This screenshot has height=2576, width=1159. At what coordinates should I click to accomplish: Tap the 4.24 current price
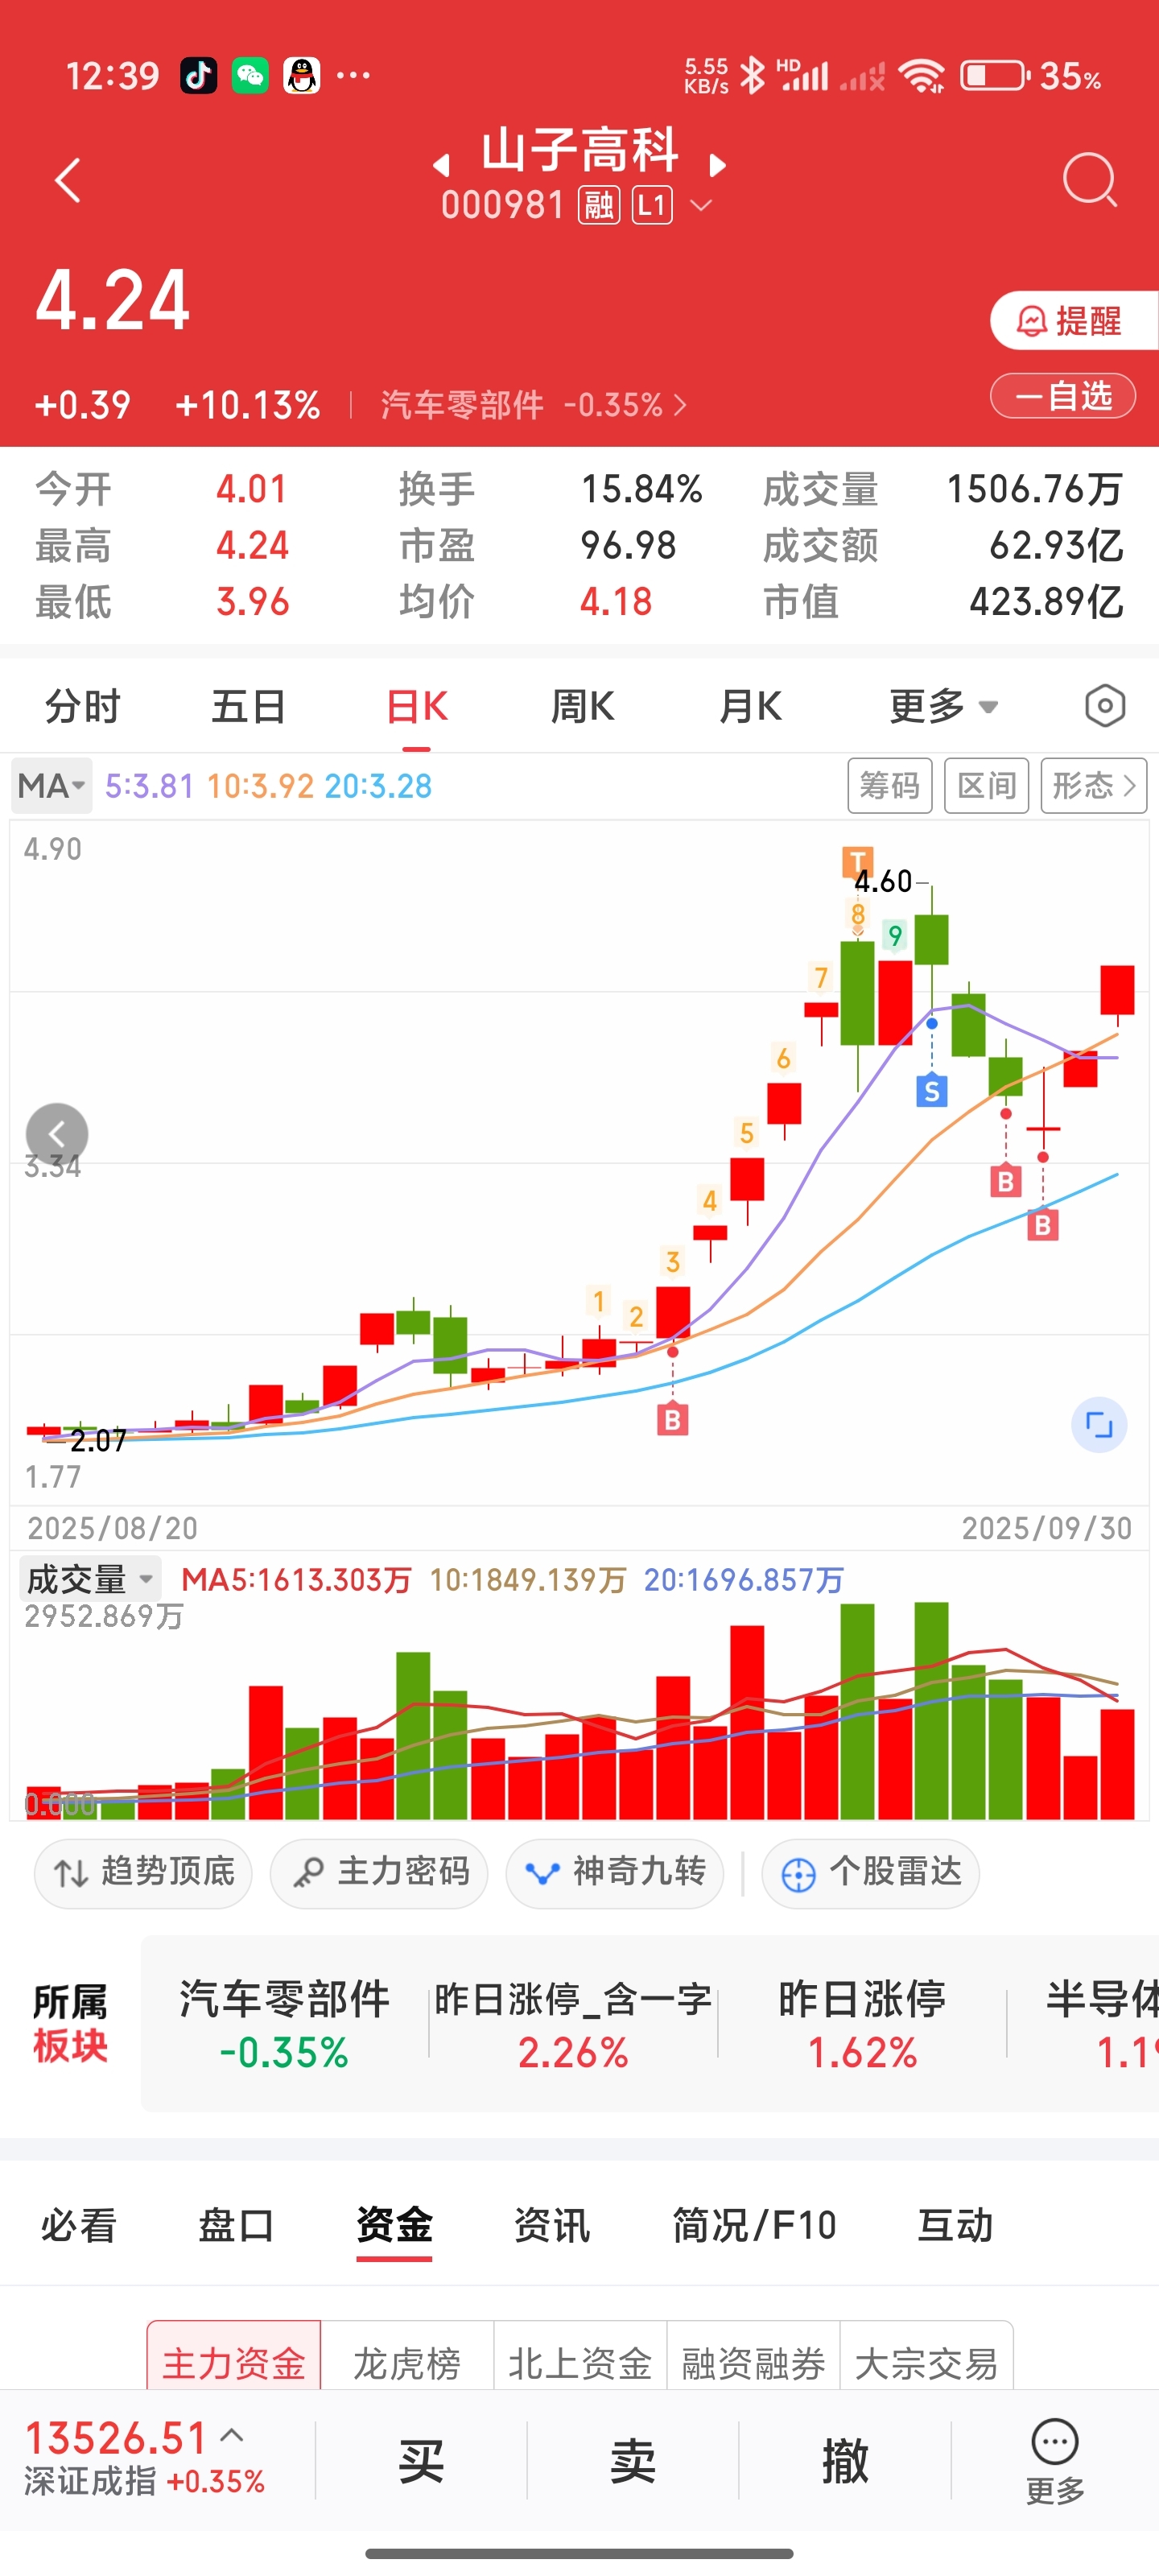pyautogui.click(x=113, y=300)
